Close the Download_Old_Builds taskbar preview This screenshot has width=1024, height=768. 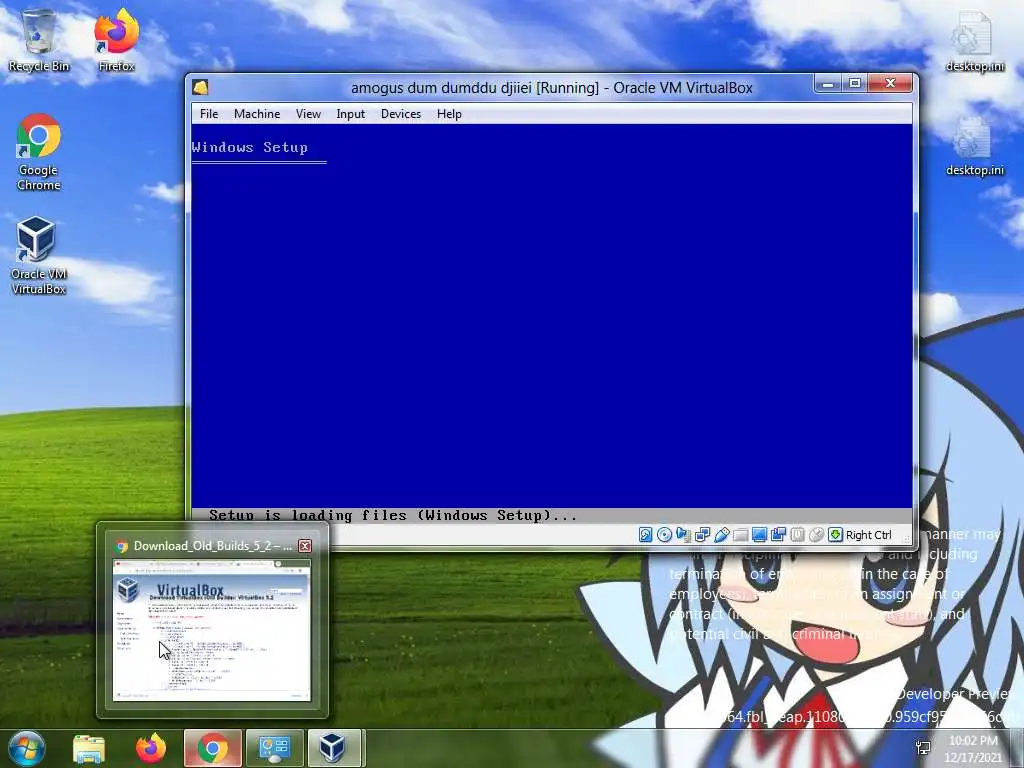pyautogui.click(x=305, y=546)
